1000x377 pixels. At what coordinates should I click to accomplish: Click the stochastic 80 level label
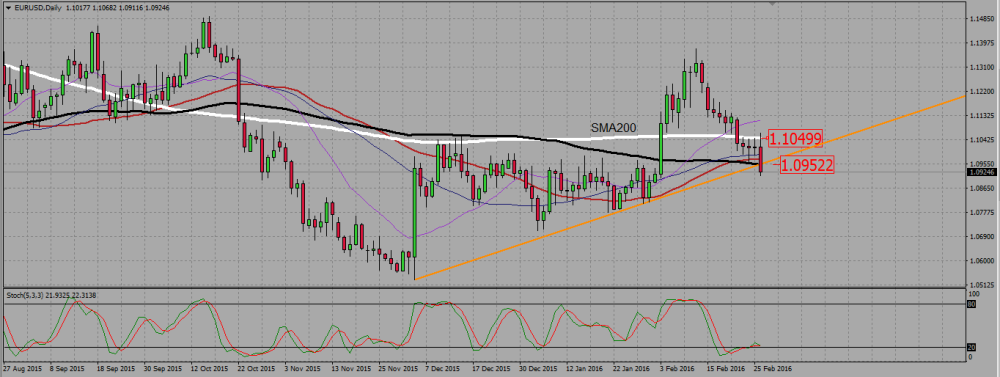[x=972, y=304]
